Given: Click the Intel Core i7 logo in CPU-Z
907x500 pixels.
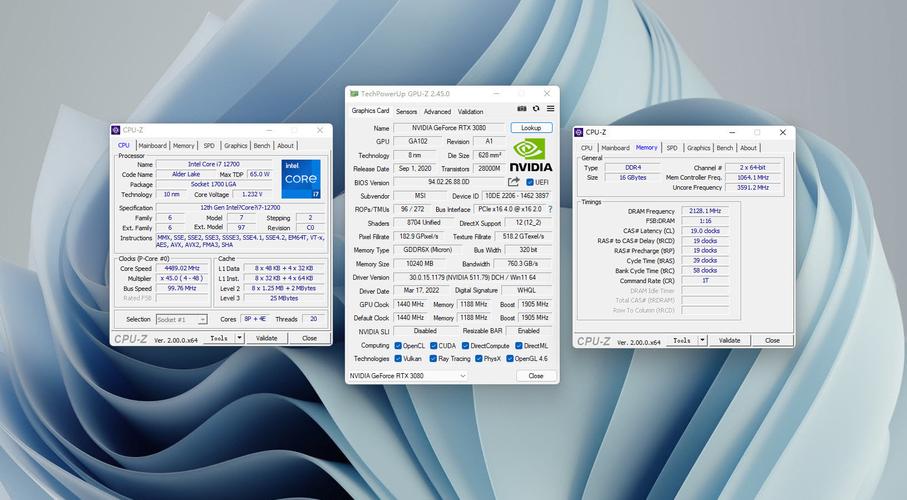Looking at the screenshot, I should click(x=301, y=179).
